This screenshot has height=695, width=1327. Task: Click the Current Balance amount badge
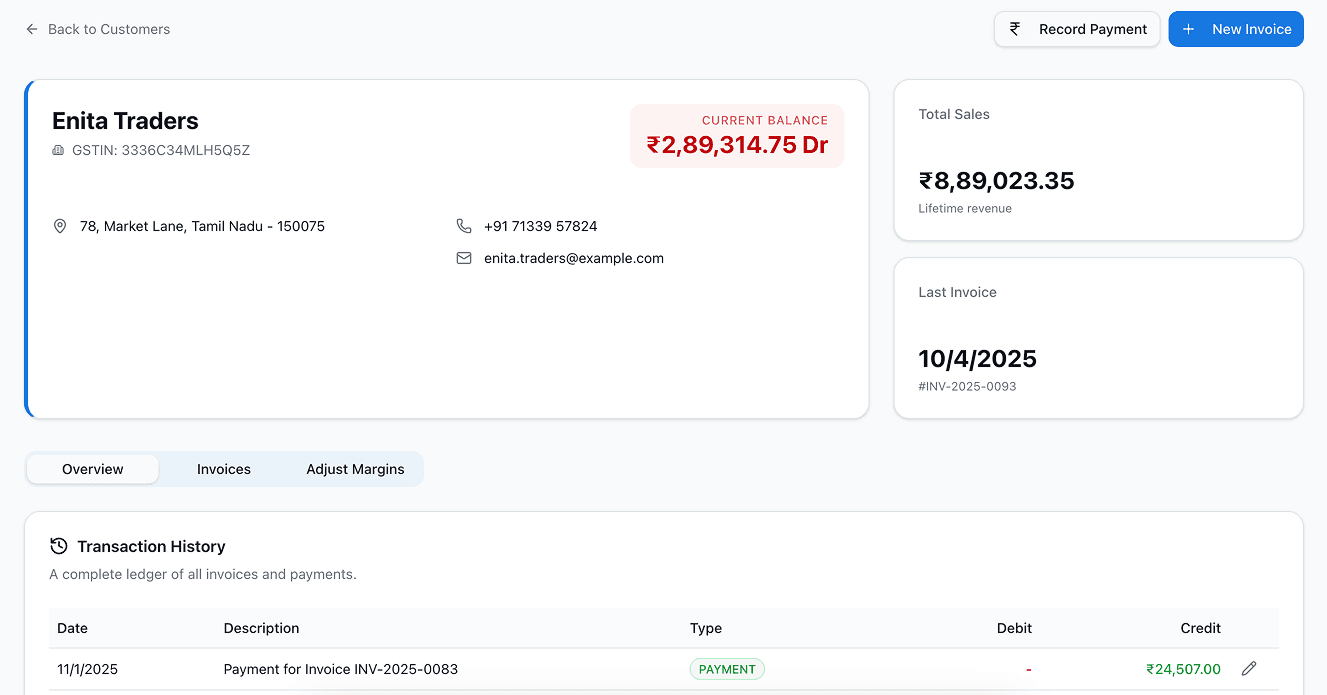[737, 135]
